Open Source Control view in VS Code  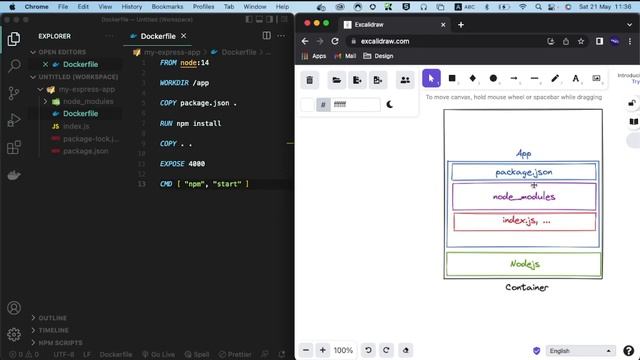coord(14,93)
